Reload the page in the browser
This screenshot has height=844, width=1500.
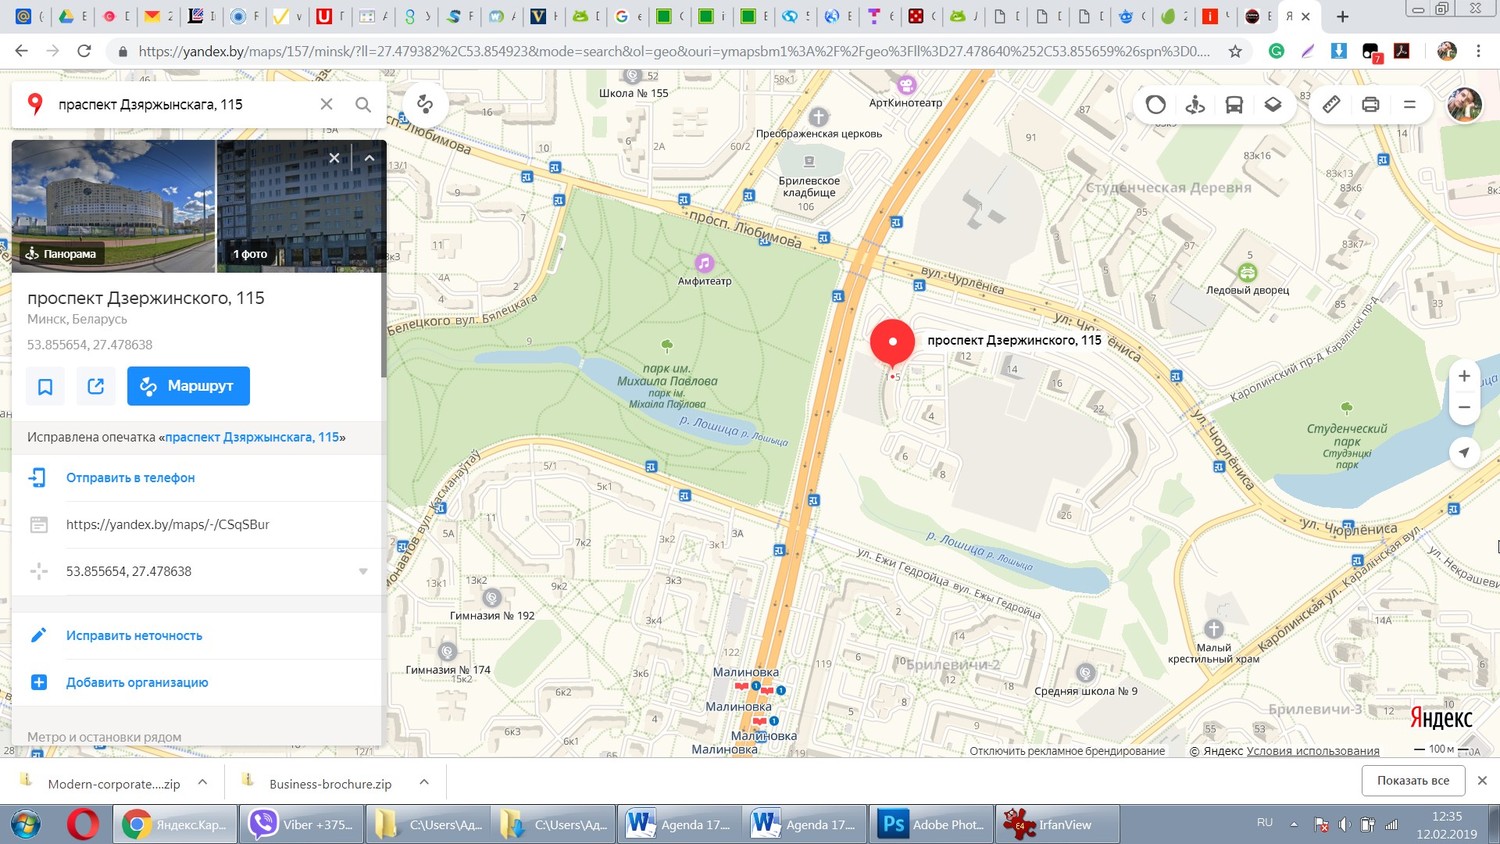[85, 51]
